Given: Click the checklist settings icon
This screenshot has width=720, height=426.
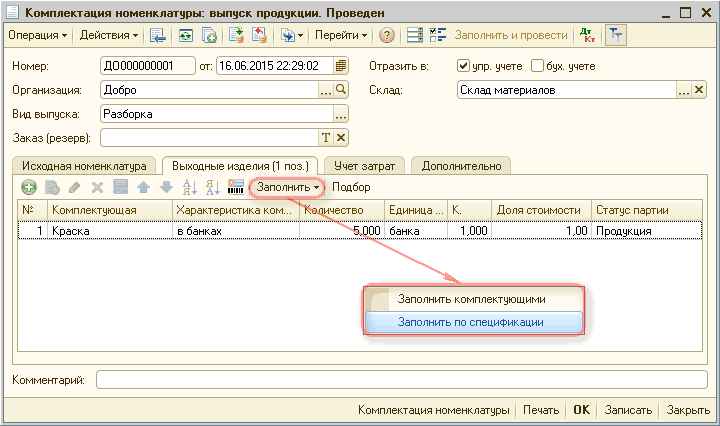Looking at the screenshot, I should [x=438, y=35].
